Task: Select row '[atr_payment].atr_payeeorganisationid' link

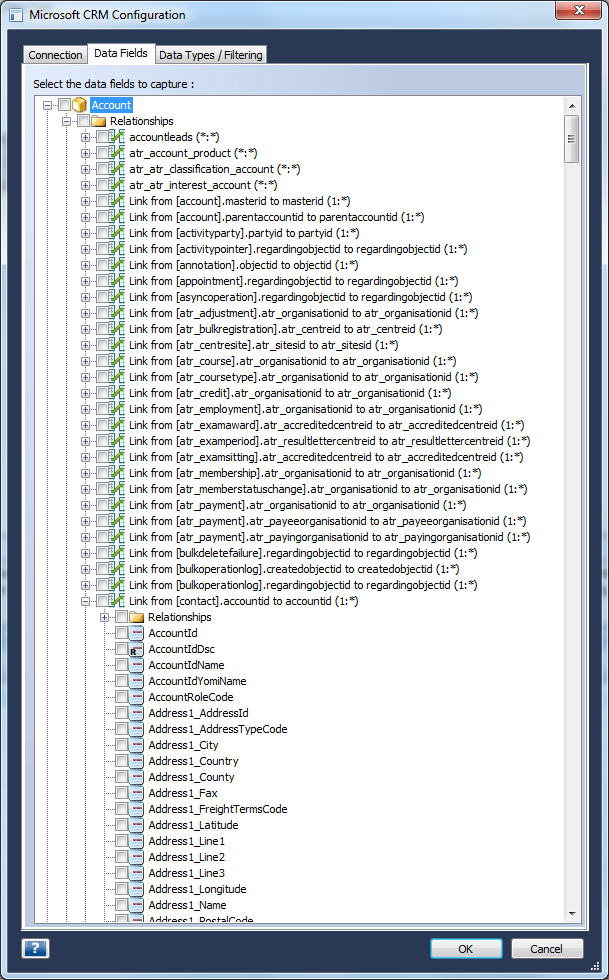Action: coord(327,521)
